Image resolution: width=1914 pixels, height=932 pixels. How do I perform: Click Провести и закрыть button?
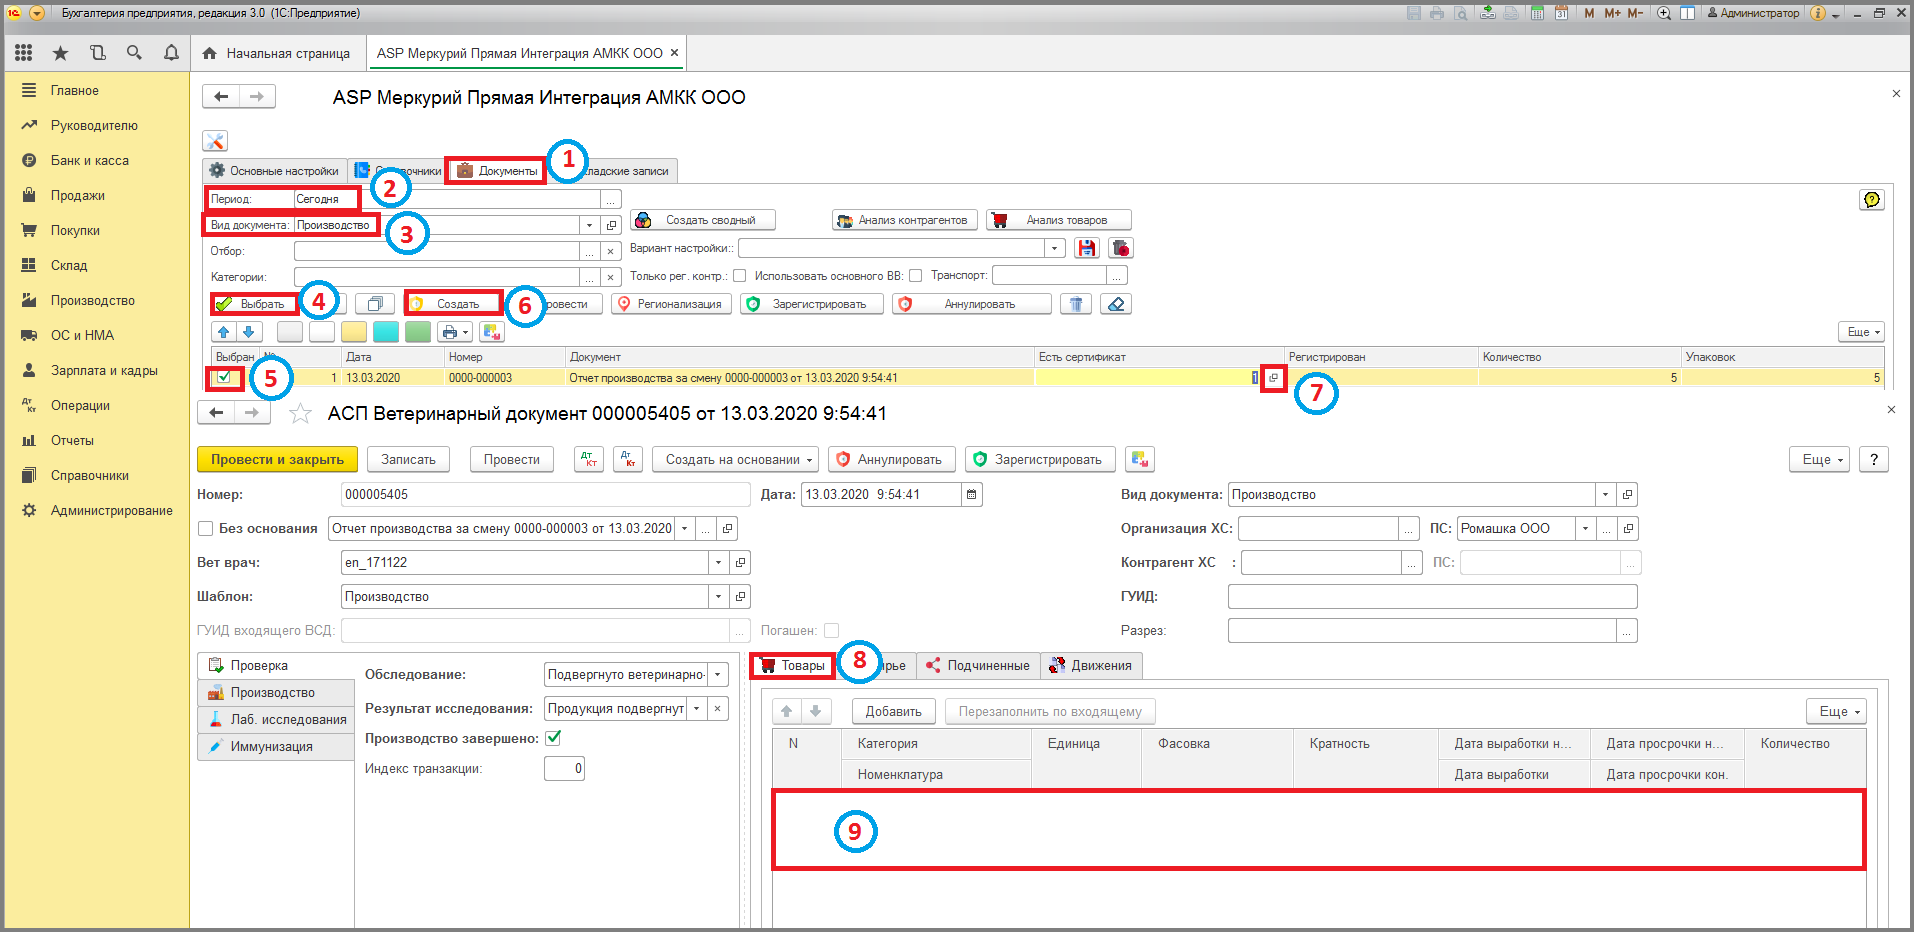coord(277,459)
